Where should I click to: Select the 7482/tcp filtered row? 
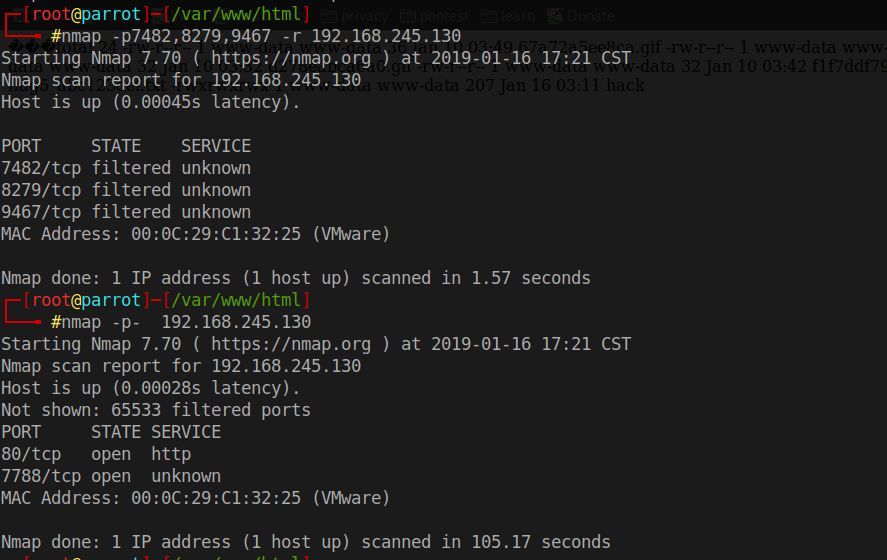click(126, 168)
